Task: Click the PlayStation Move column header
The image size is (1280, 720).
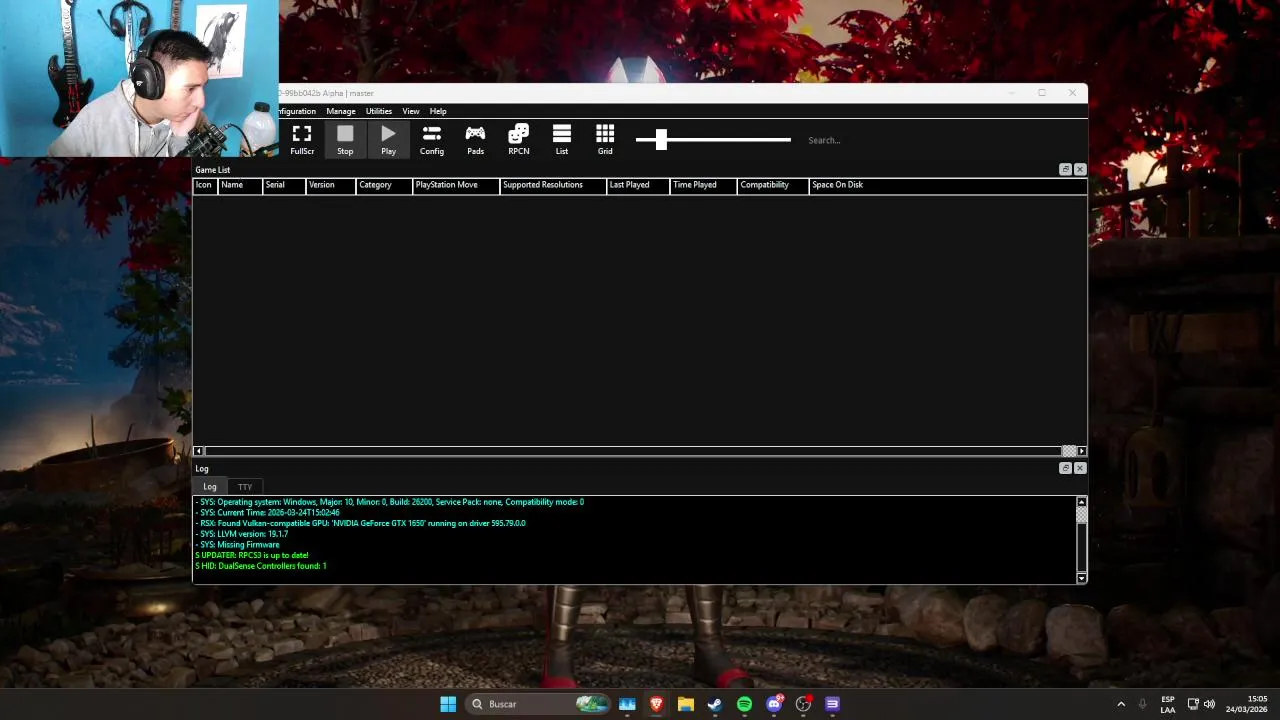Action: 456,185
